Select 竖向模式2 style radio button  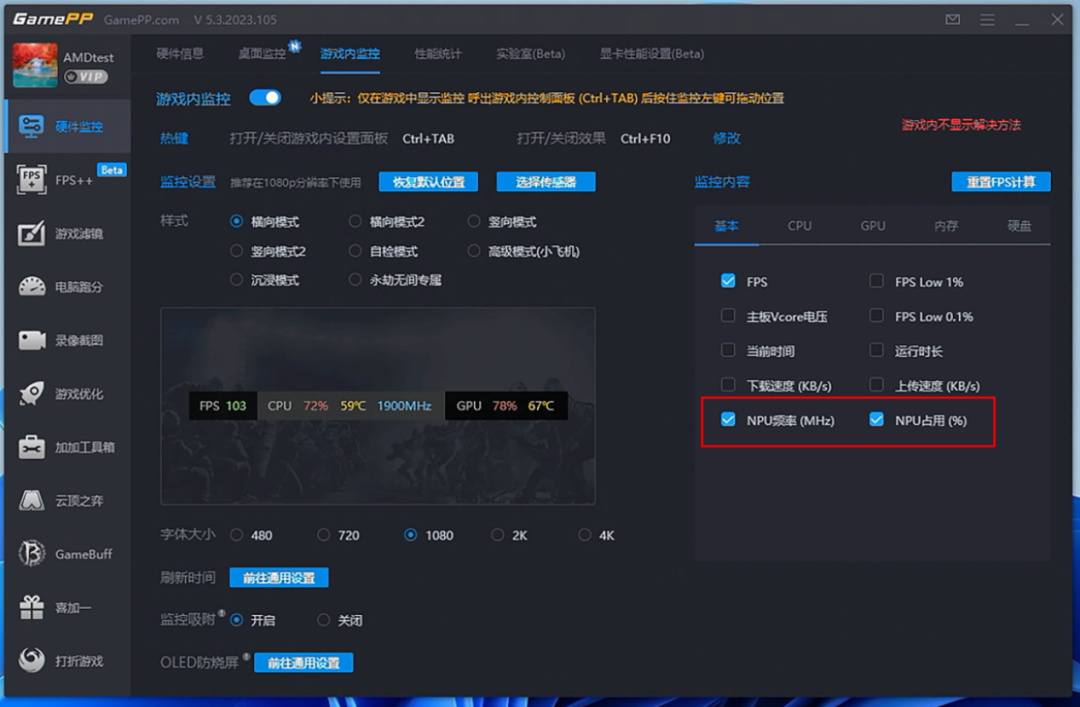236,251
